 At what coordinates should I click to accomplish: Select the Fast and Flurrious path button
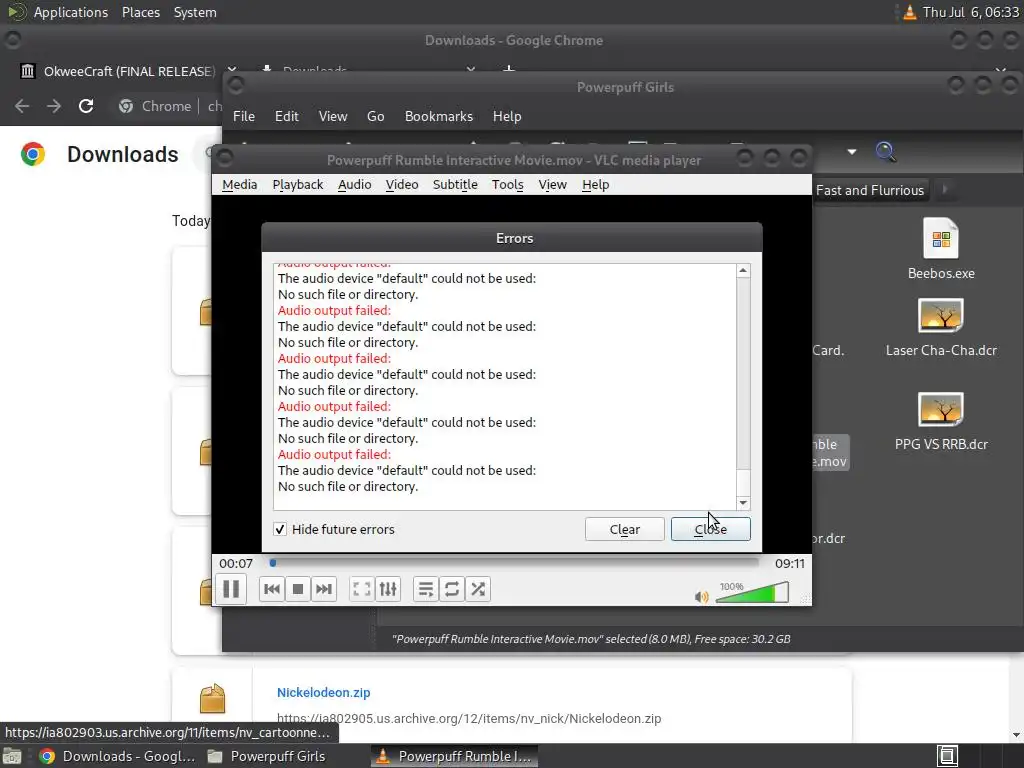click(870, 190)
